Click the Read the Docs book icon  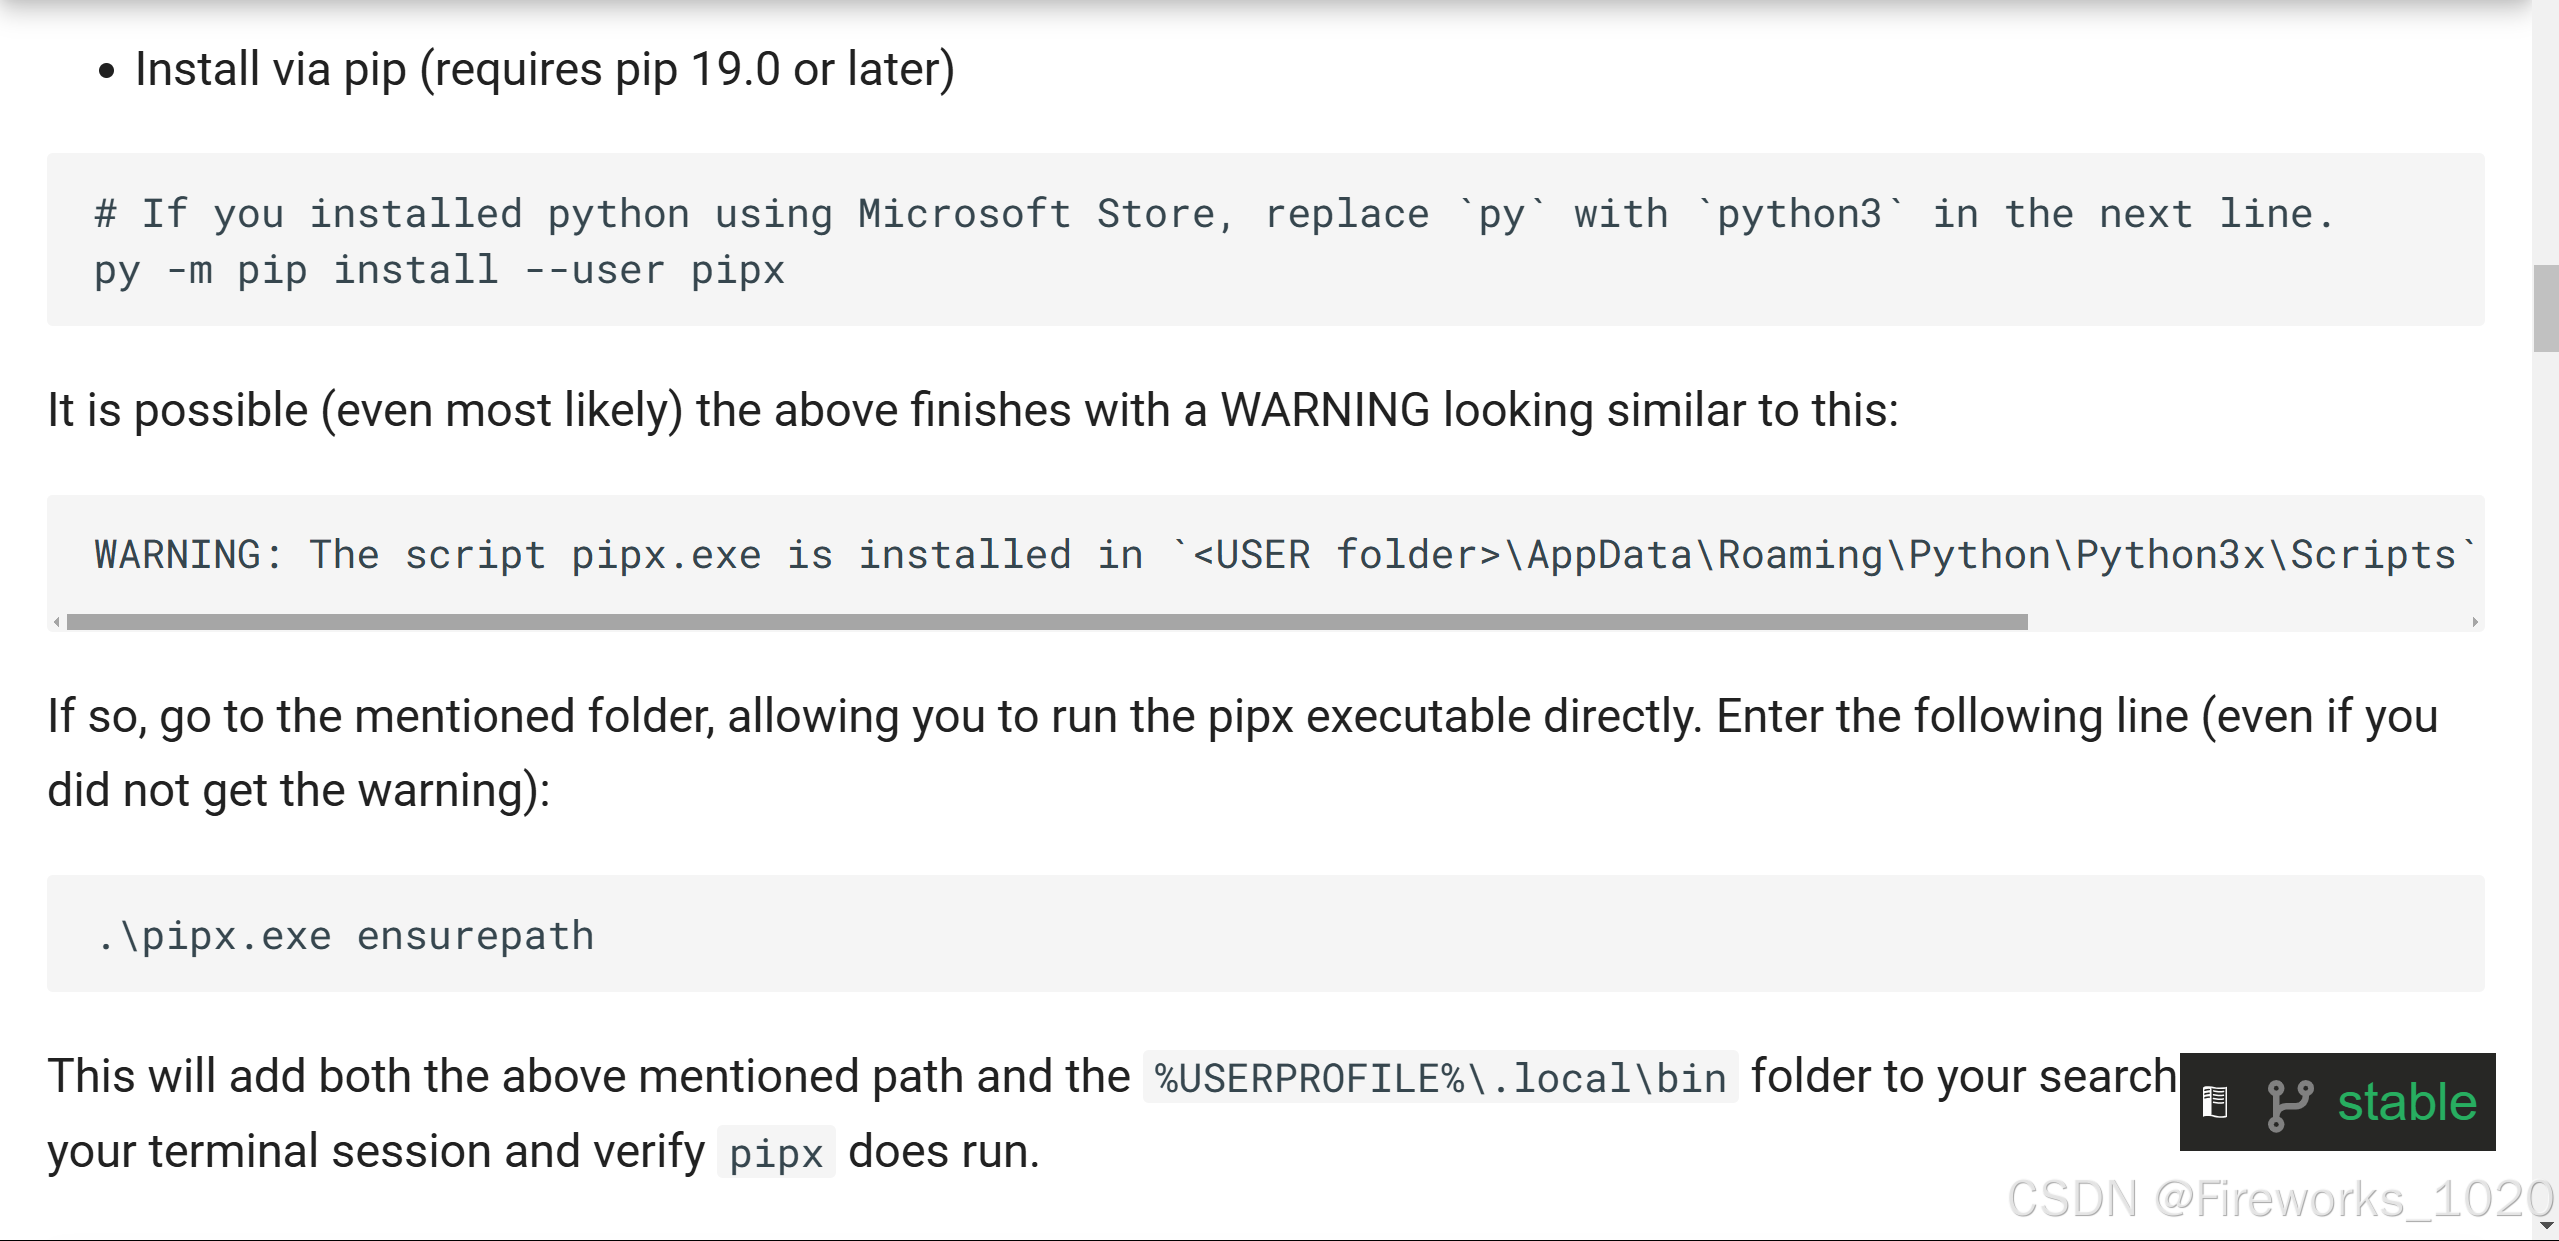(x=2215, y=1103)
